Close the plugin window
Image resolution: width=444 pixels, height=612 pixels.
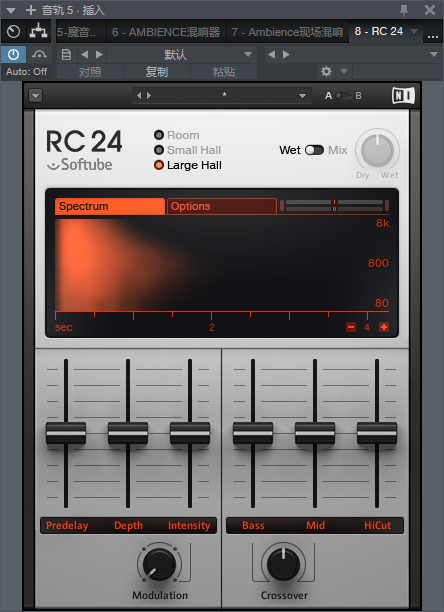[x=430, y=10]
